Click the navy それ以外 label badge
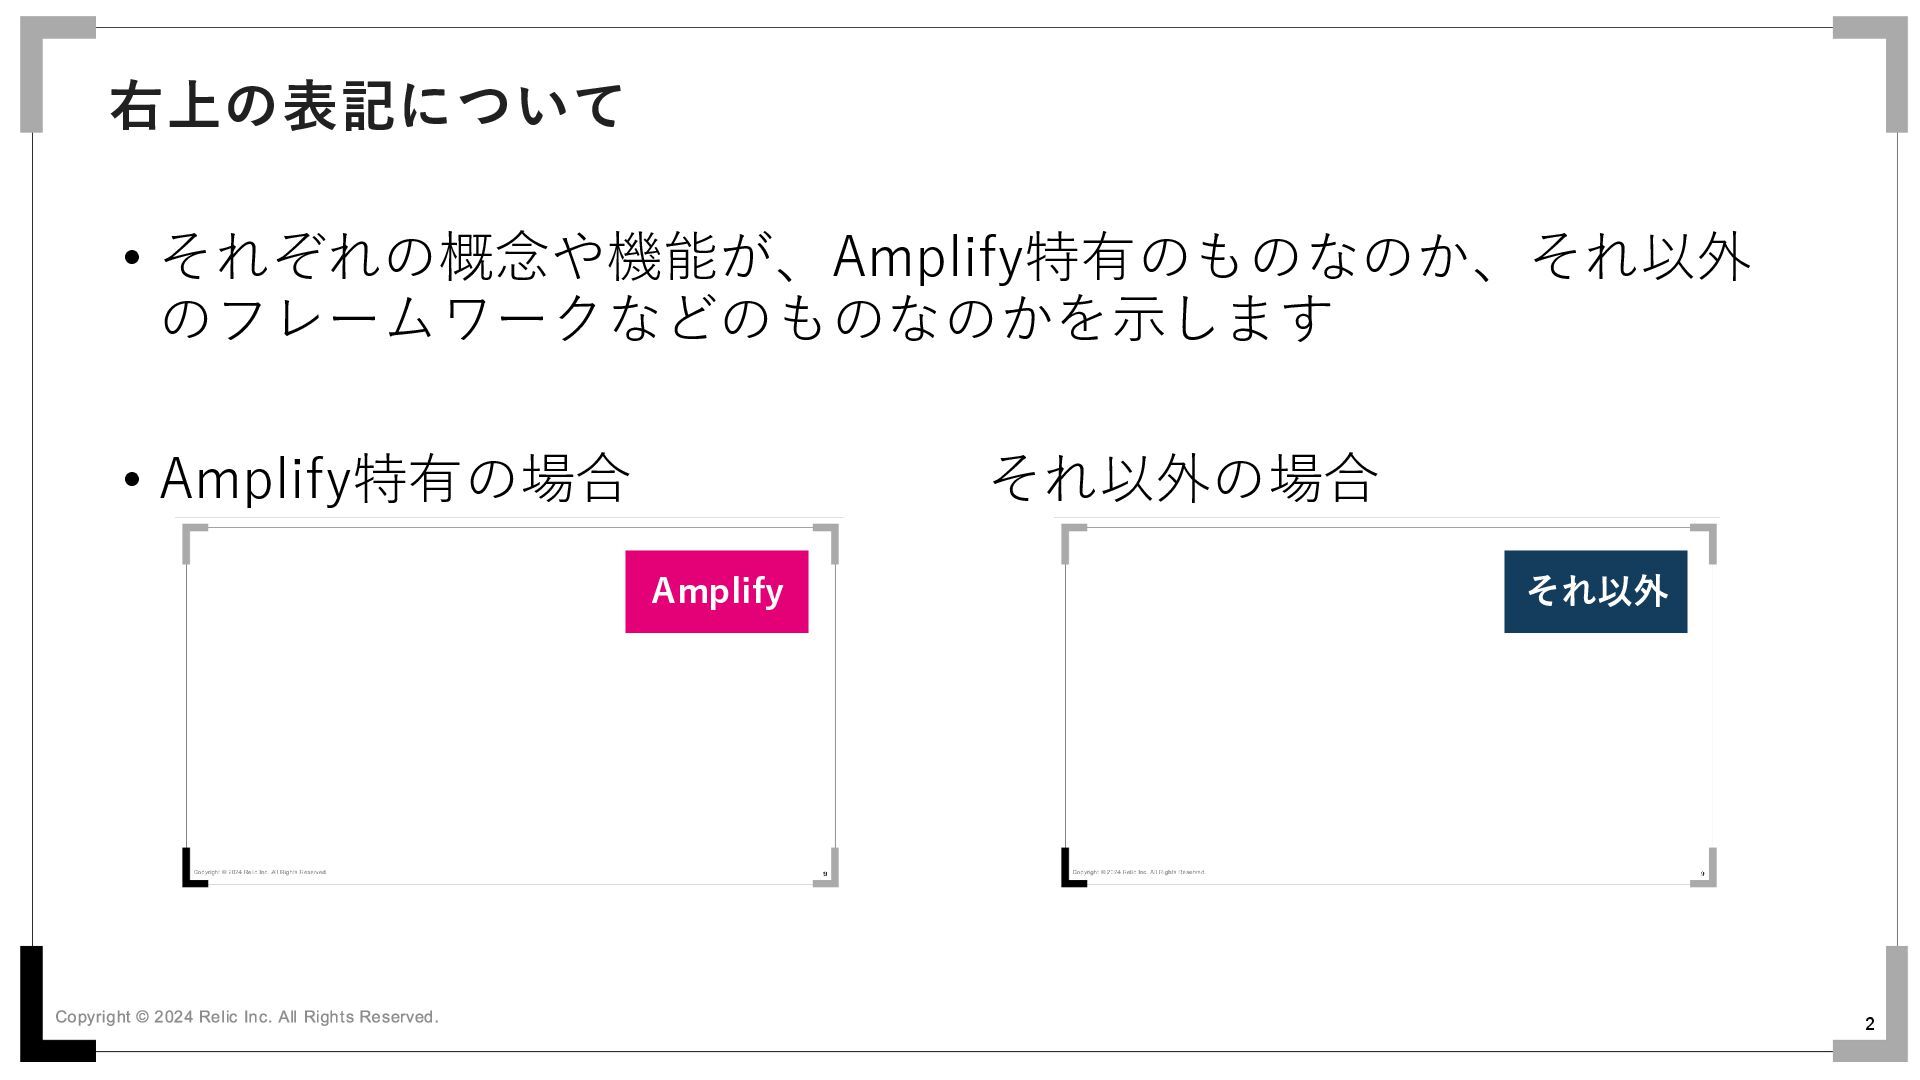Viewport: 1920px width, 1080px height. click(x=1595, y=591)
